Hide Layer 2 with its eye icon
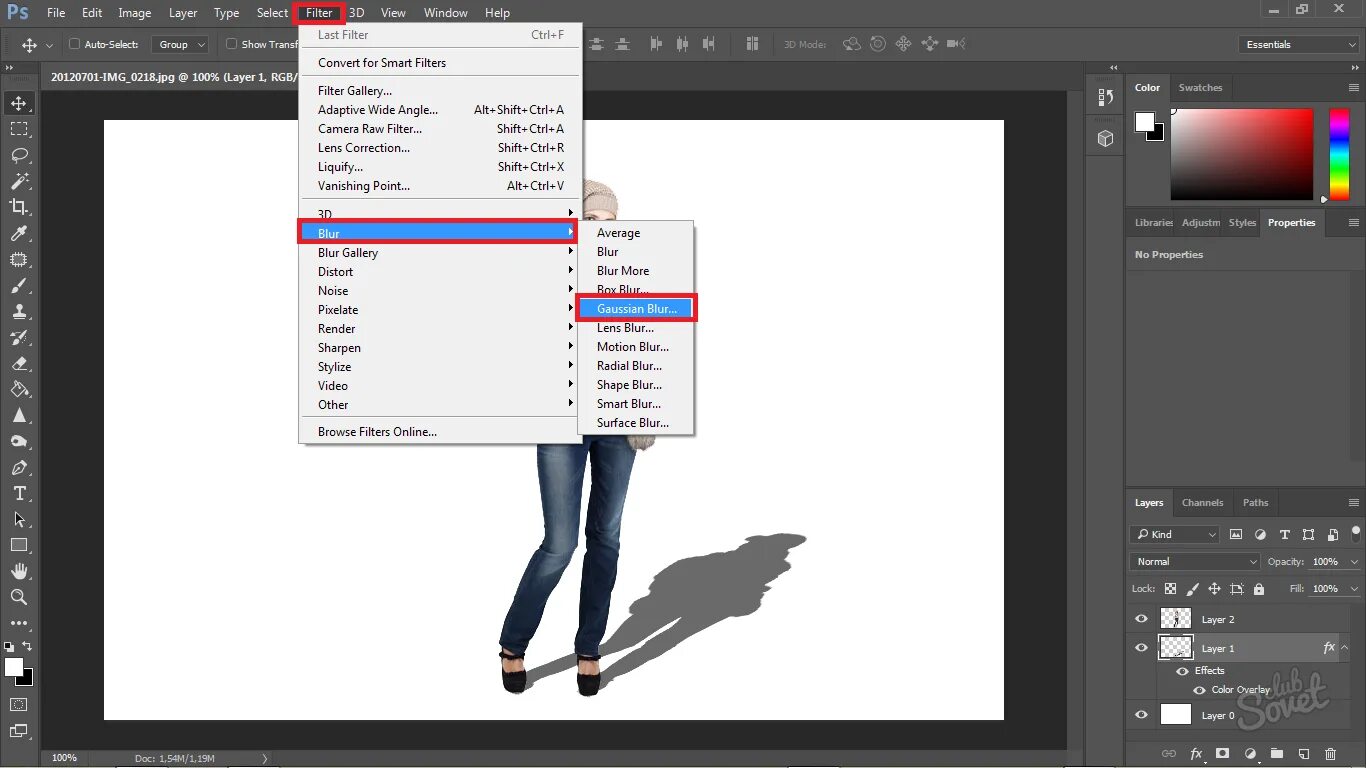Screen dimensions: 1366x768 pos(1141,619)
